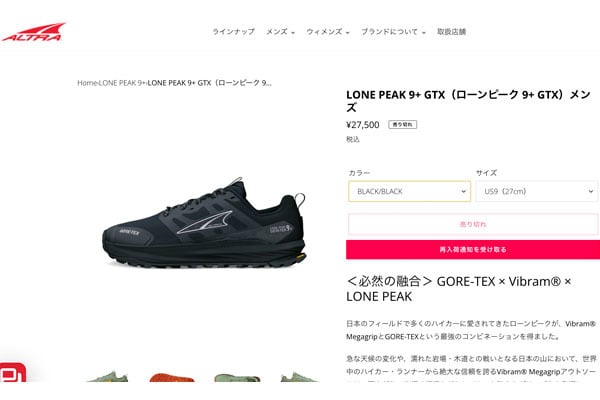Open the 取扱店舗 store locator link
This screenshot has width=600, height=400.
[x=452, y=32]
